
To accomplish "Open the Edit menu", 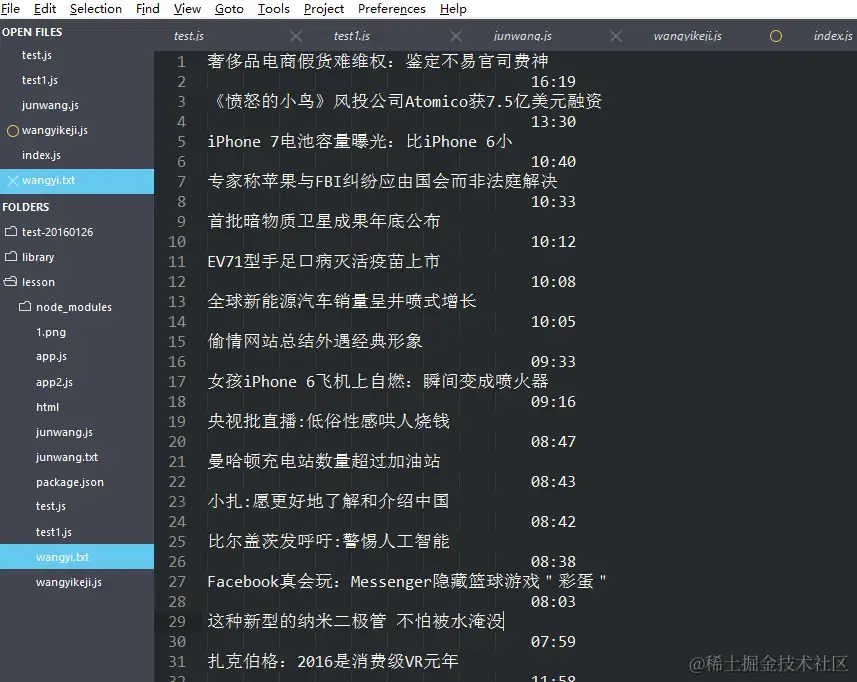I will pyautogui.click(x=45, y=9).
